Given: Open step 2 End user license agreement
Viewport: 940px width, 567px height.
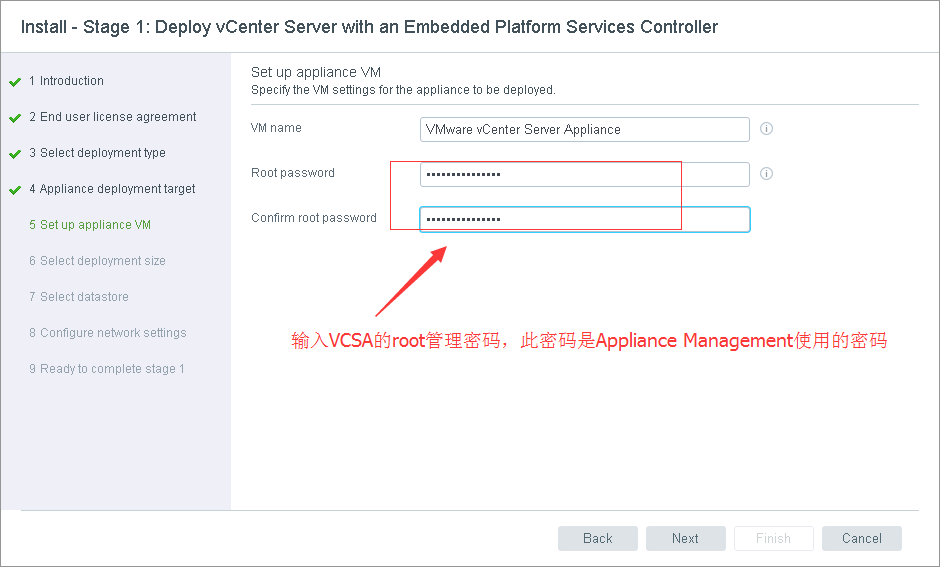Looking at the screenshot, I should (x=113, y=117).
